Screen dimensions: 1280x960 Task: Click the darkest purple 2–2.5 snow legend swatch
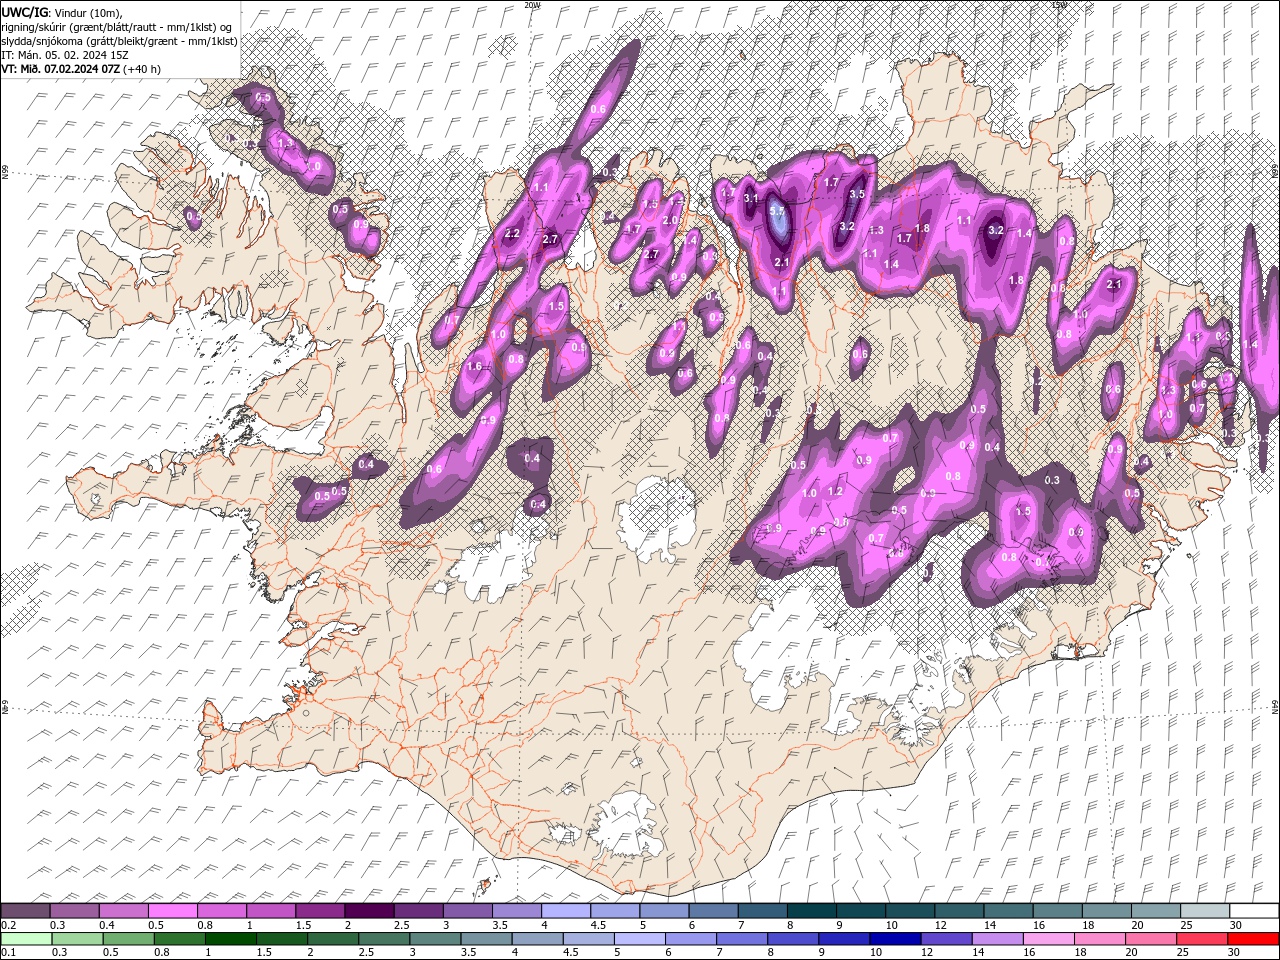[369, 911]
